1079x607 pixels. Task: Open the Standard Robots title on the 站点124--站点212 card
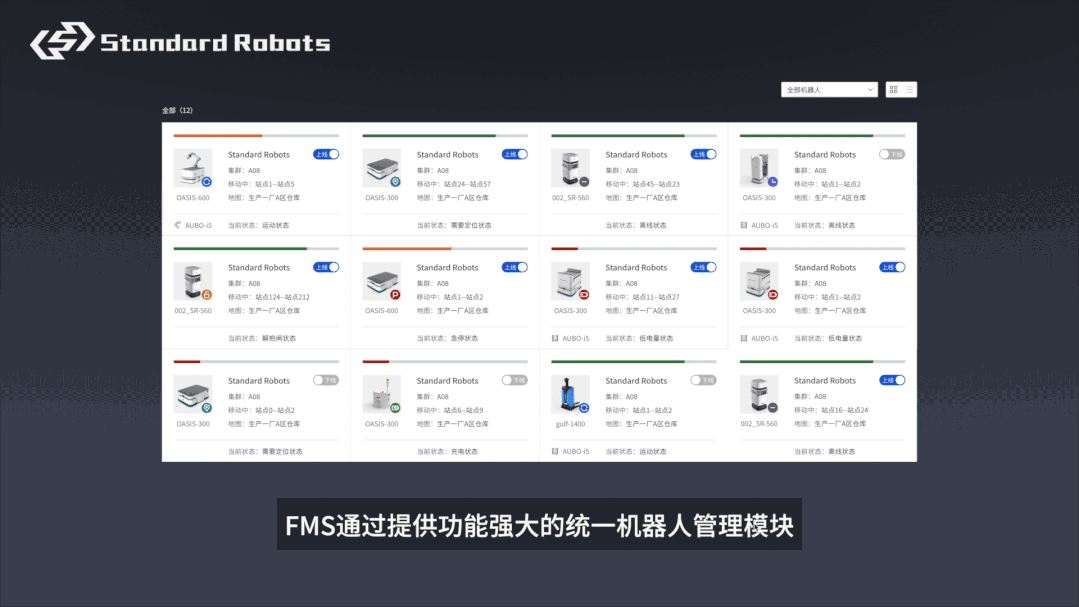258,268
